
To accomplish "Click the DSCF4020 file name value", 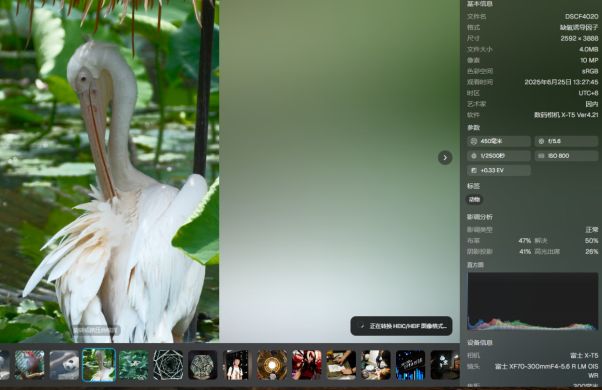I will click(581, 17).
